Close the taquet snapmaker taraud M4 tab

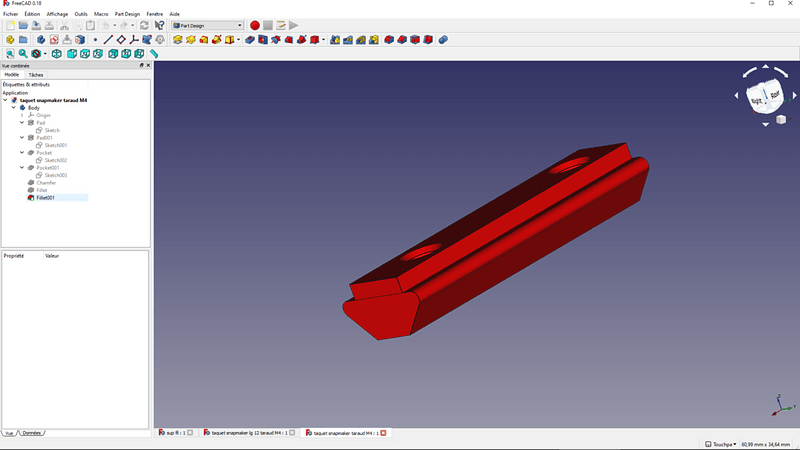click(383, 433)
